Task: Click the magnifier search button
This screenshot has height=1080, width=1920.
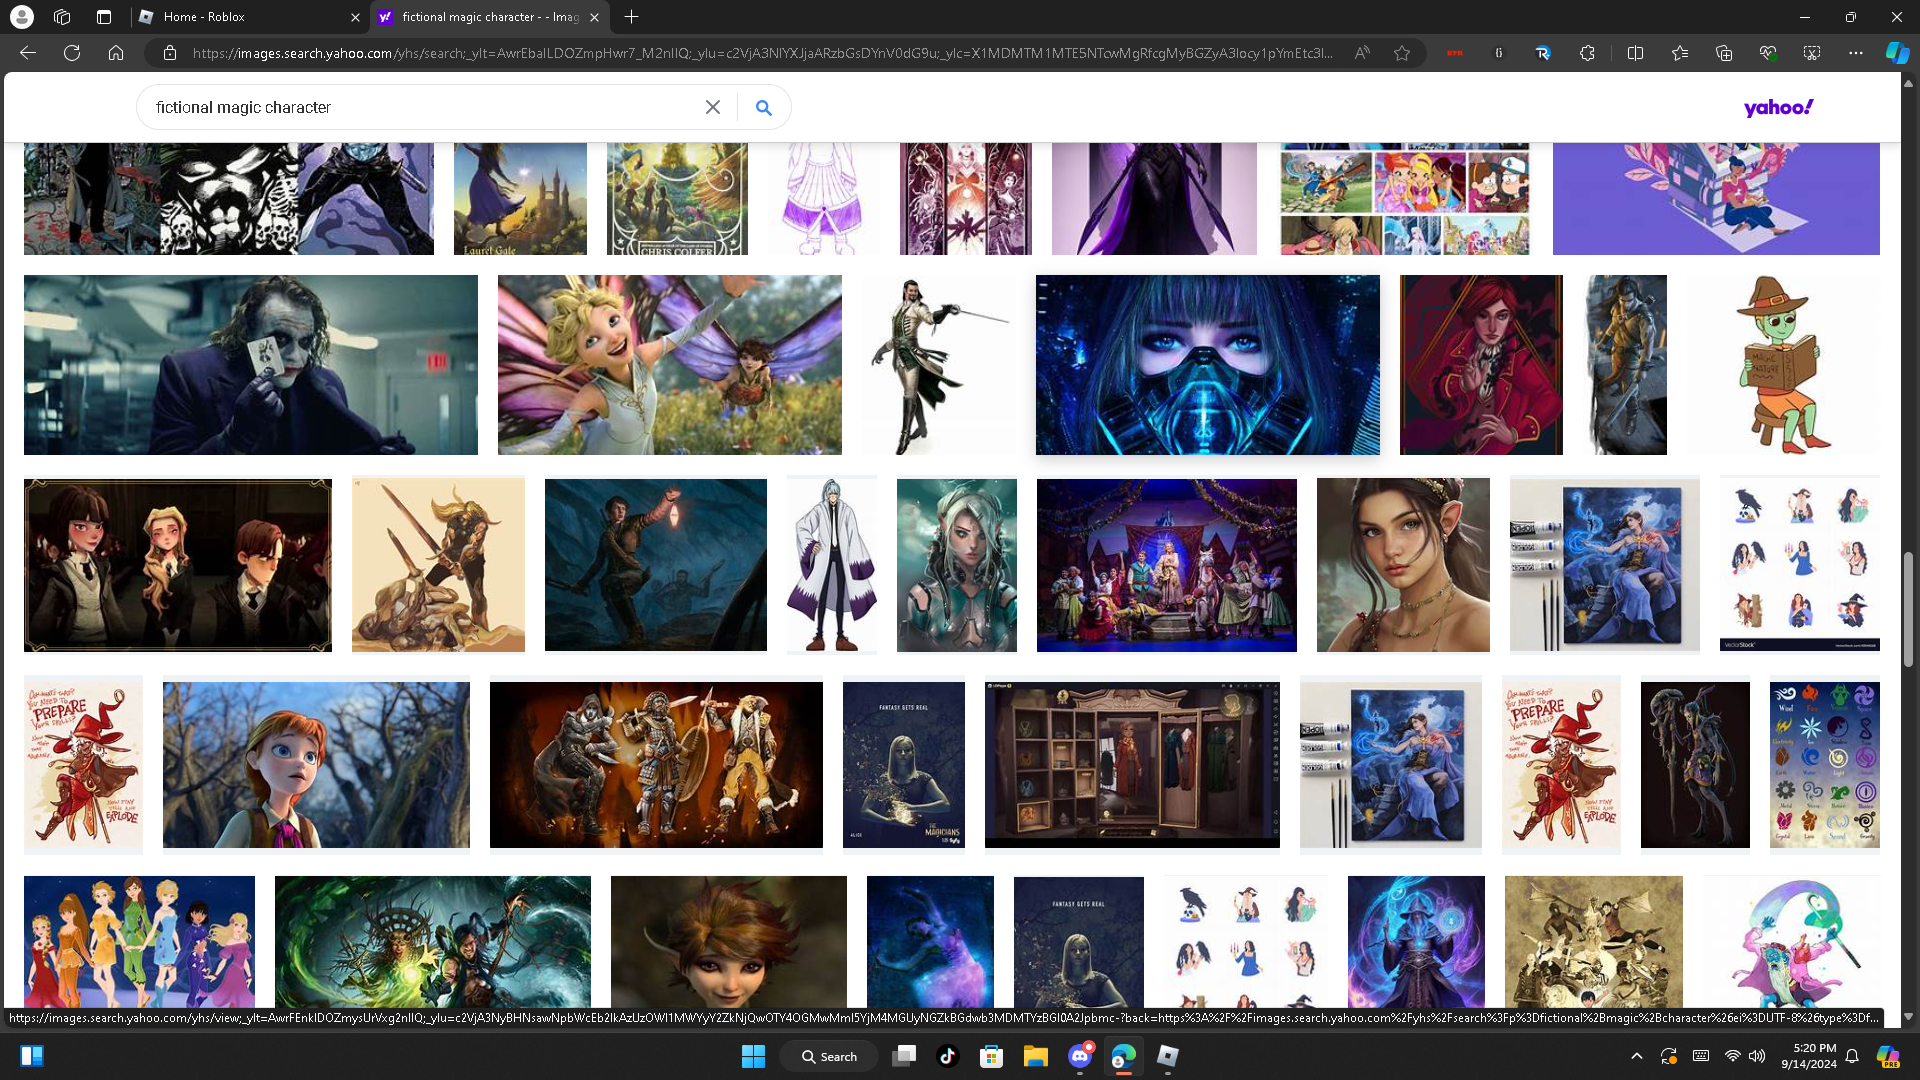Action: 763,107
